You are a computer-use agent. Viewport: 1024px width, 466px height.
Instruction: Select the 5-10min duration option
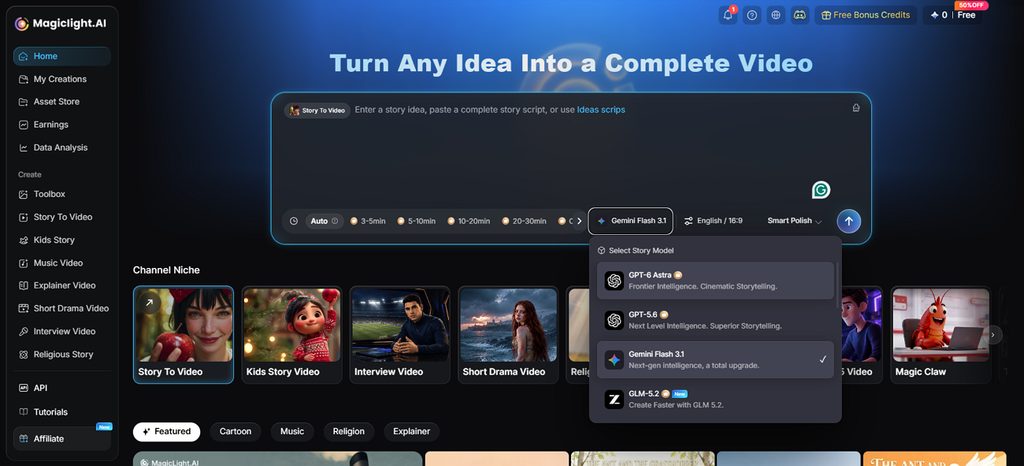(x=416, y=221)
